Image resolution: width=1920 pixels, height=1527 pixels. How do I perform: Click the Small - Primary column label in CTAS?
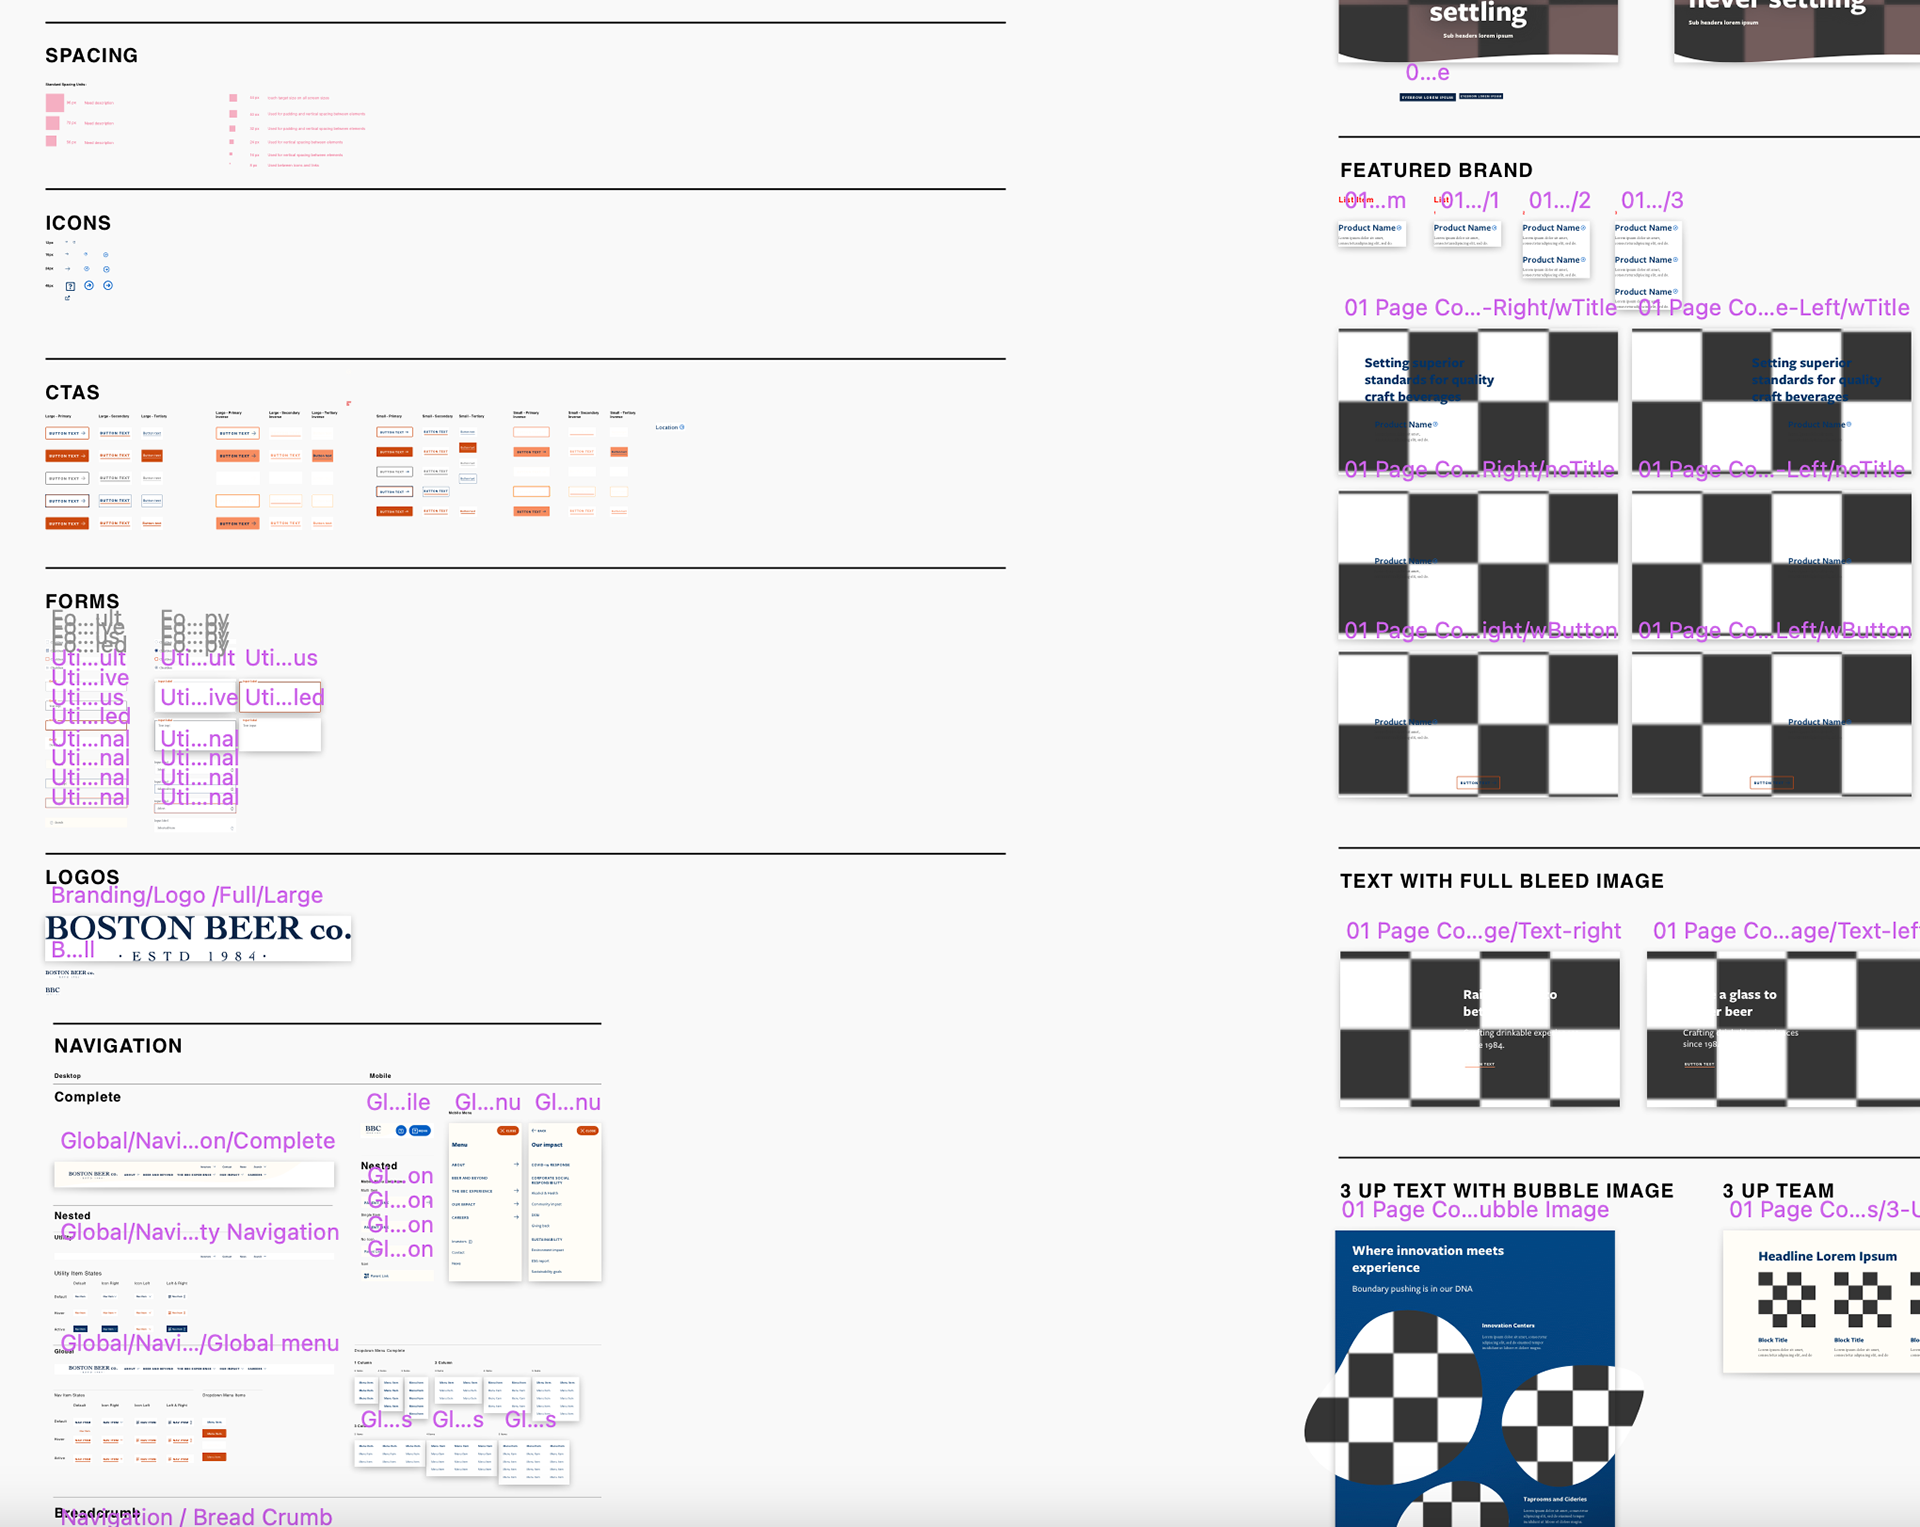pos(389,416)
